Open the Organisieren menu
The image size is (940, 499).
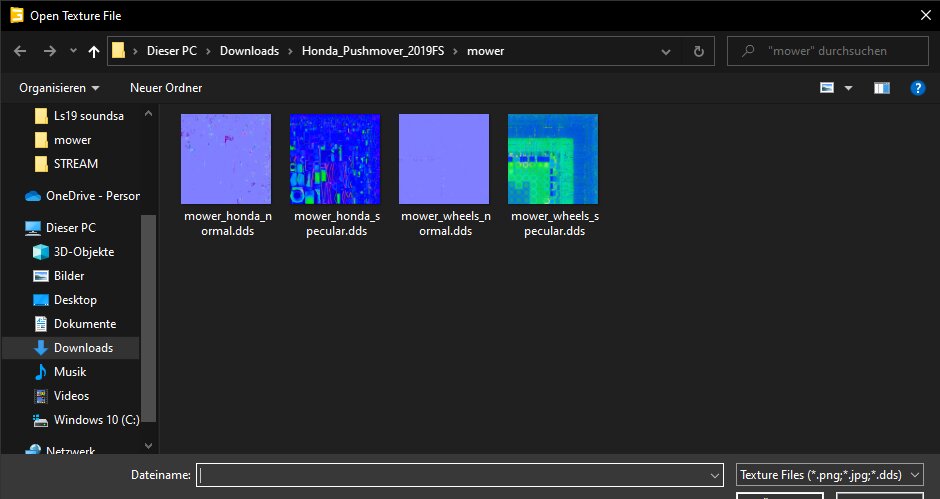[59, 88]
